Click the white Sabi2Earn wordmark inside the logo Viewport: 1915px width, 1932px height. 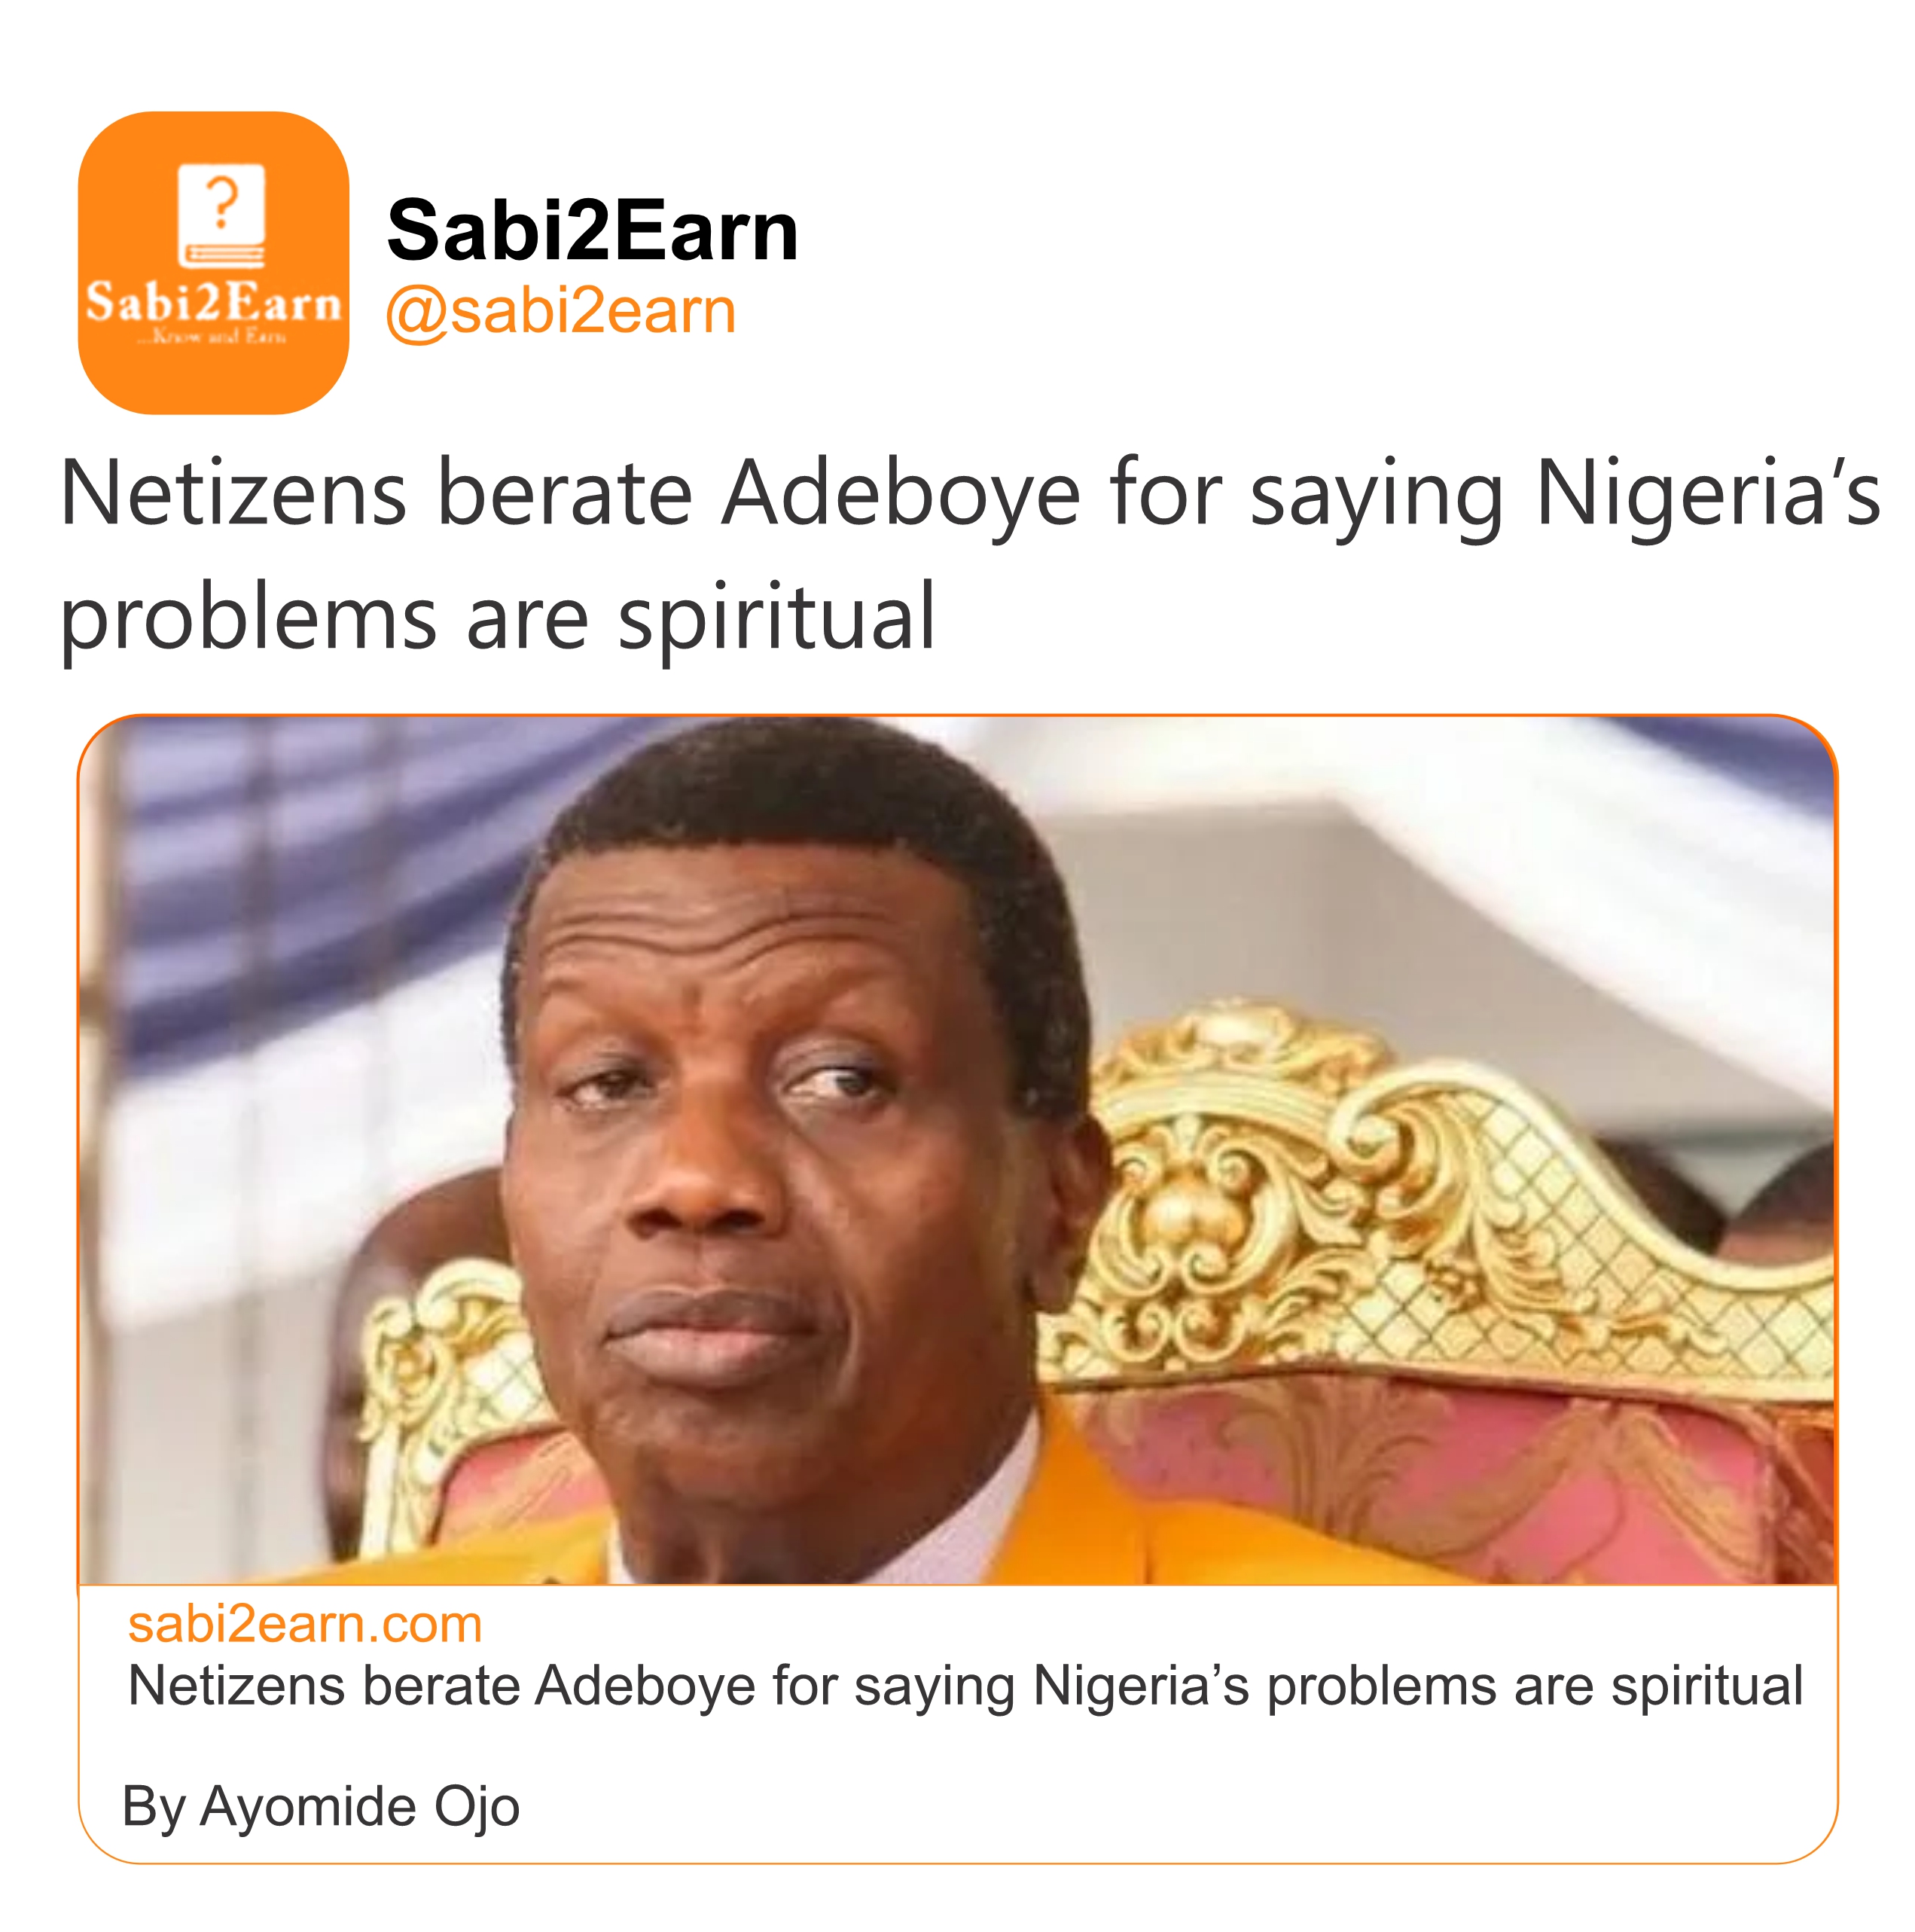pyautogui.click(x=213, y=301)
